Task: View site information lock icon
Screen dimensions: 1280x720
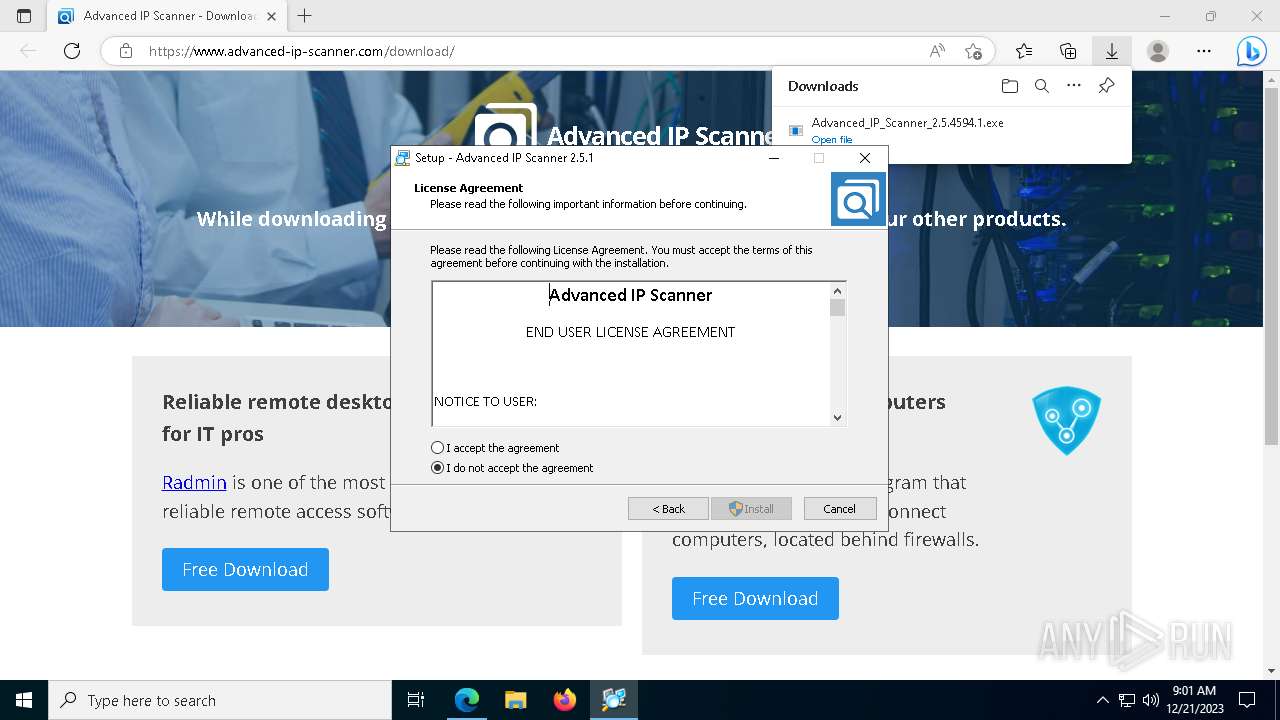Action: click(x=125, y=51)
